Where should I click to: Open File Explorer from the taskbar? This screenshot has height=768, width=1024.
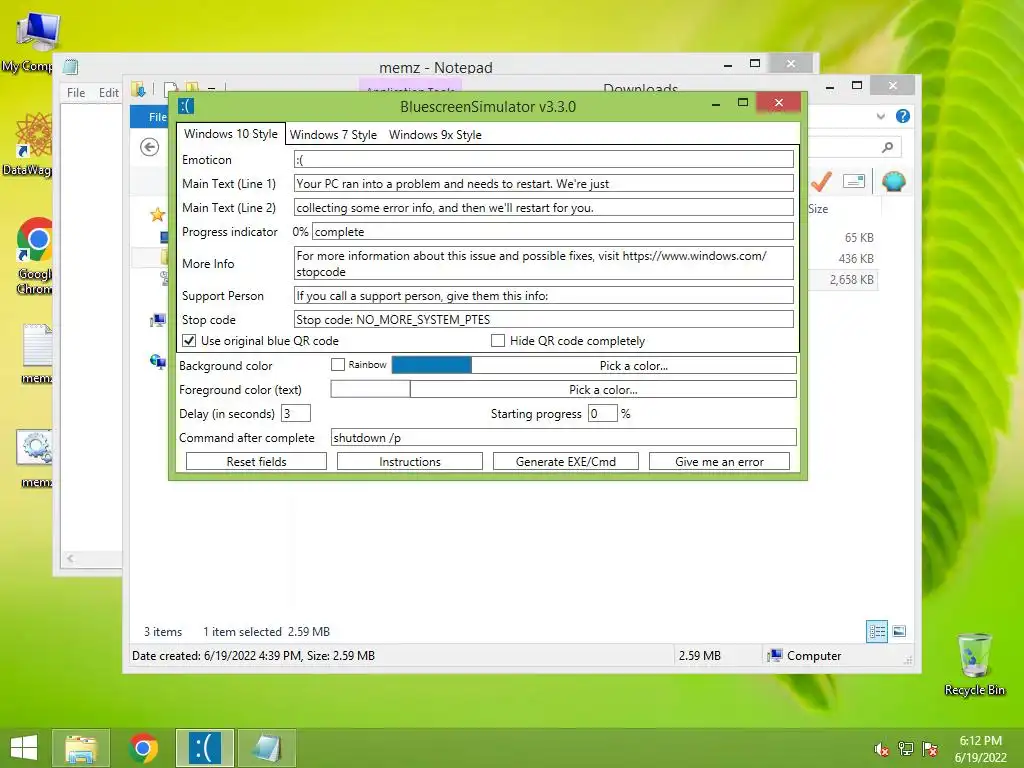click(81, 748)
